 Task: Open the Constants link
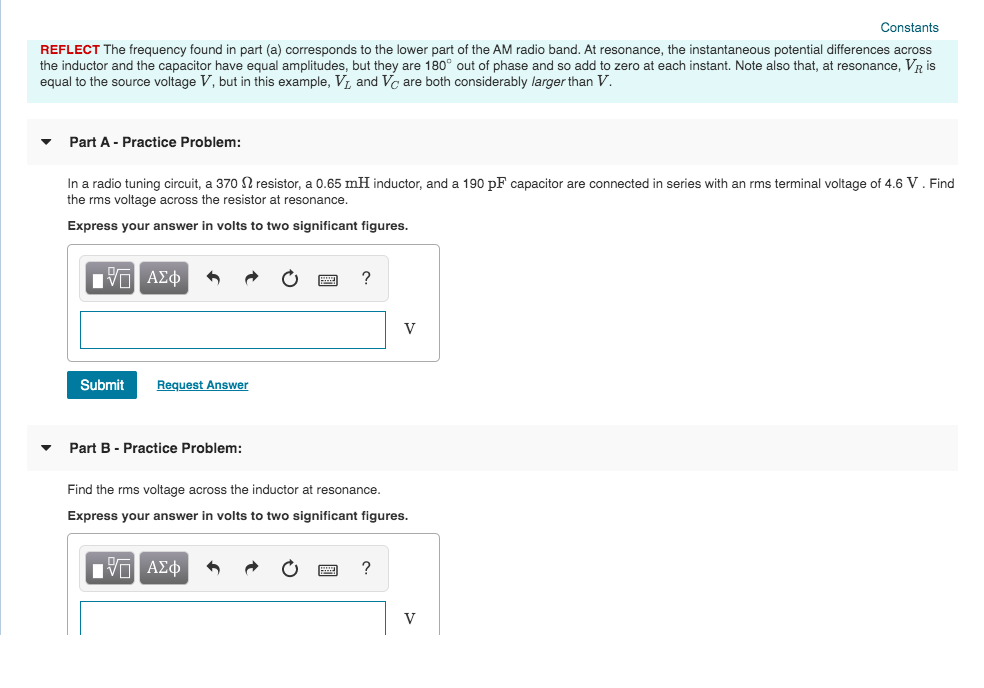coord(909,27)
